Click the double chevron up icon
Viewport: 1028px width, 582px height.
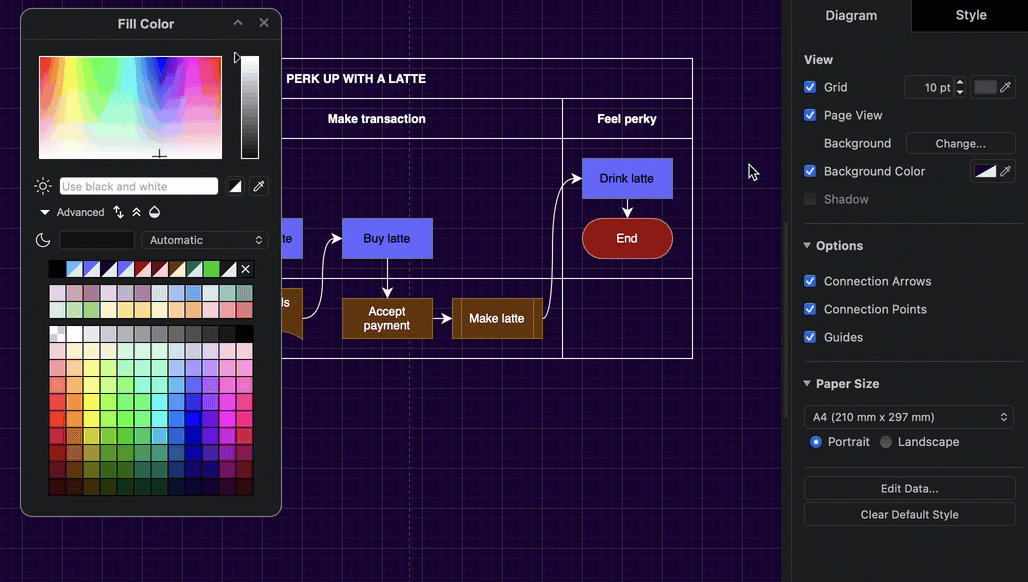coord(136,212)
